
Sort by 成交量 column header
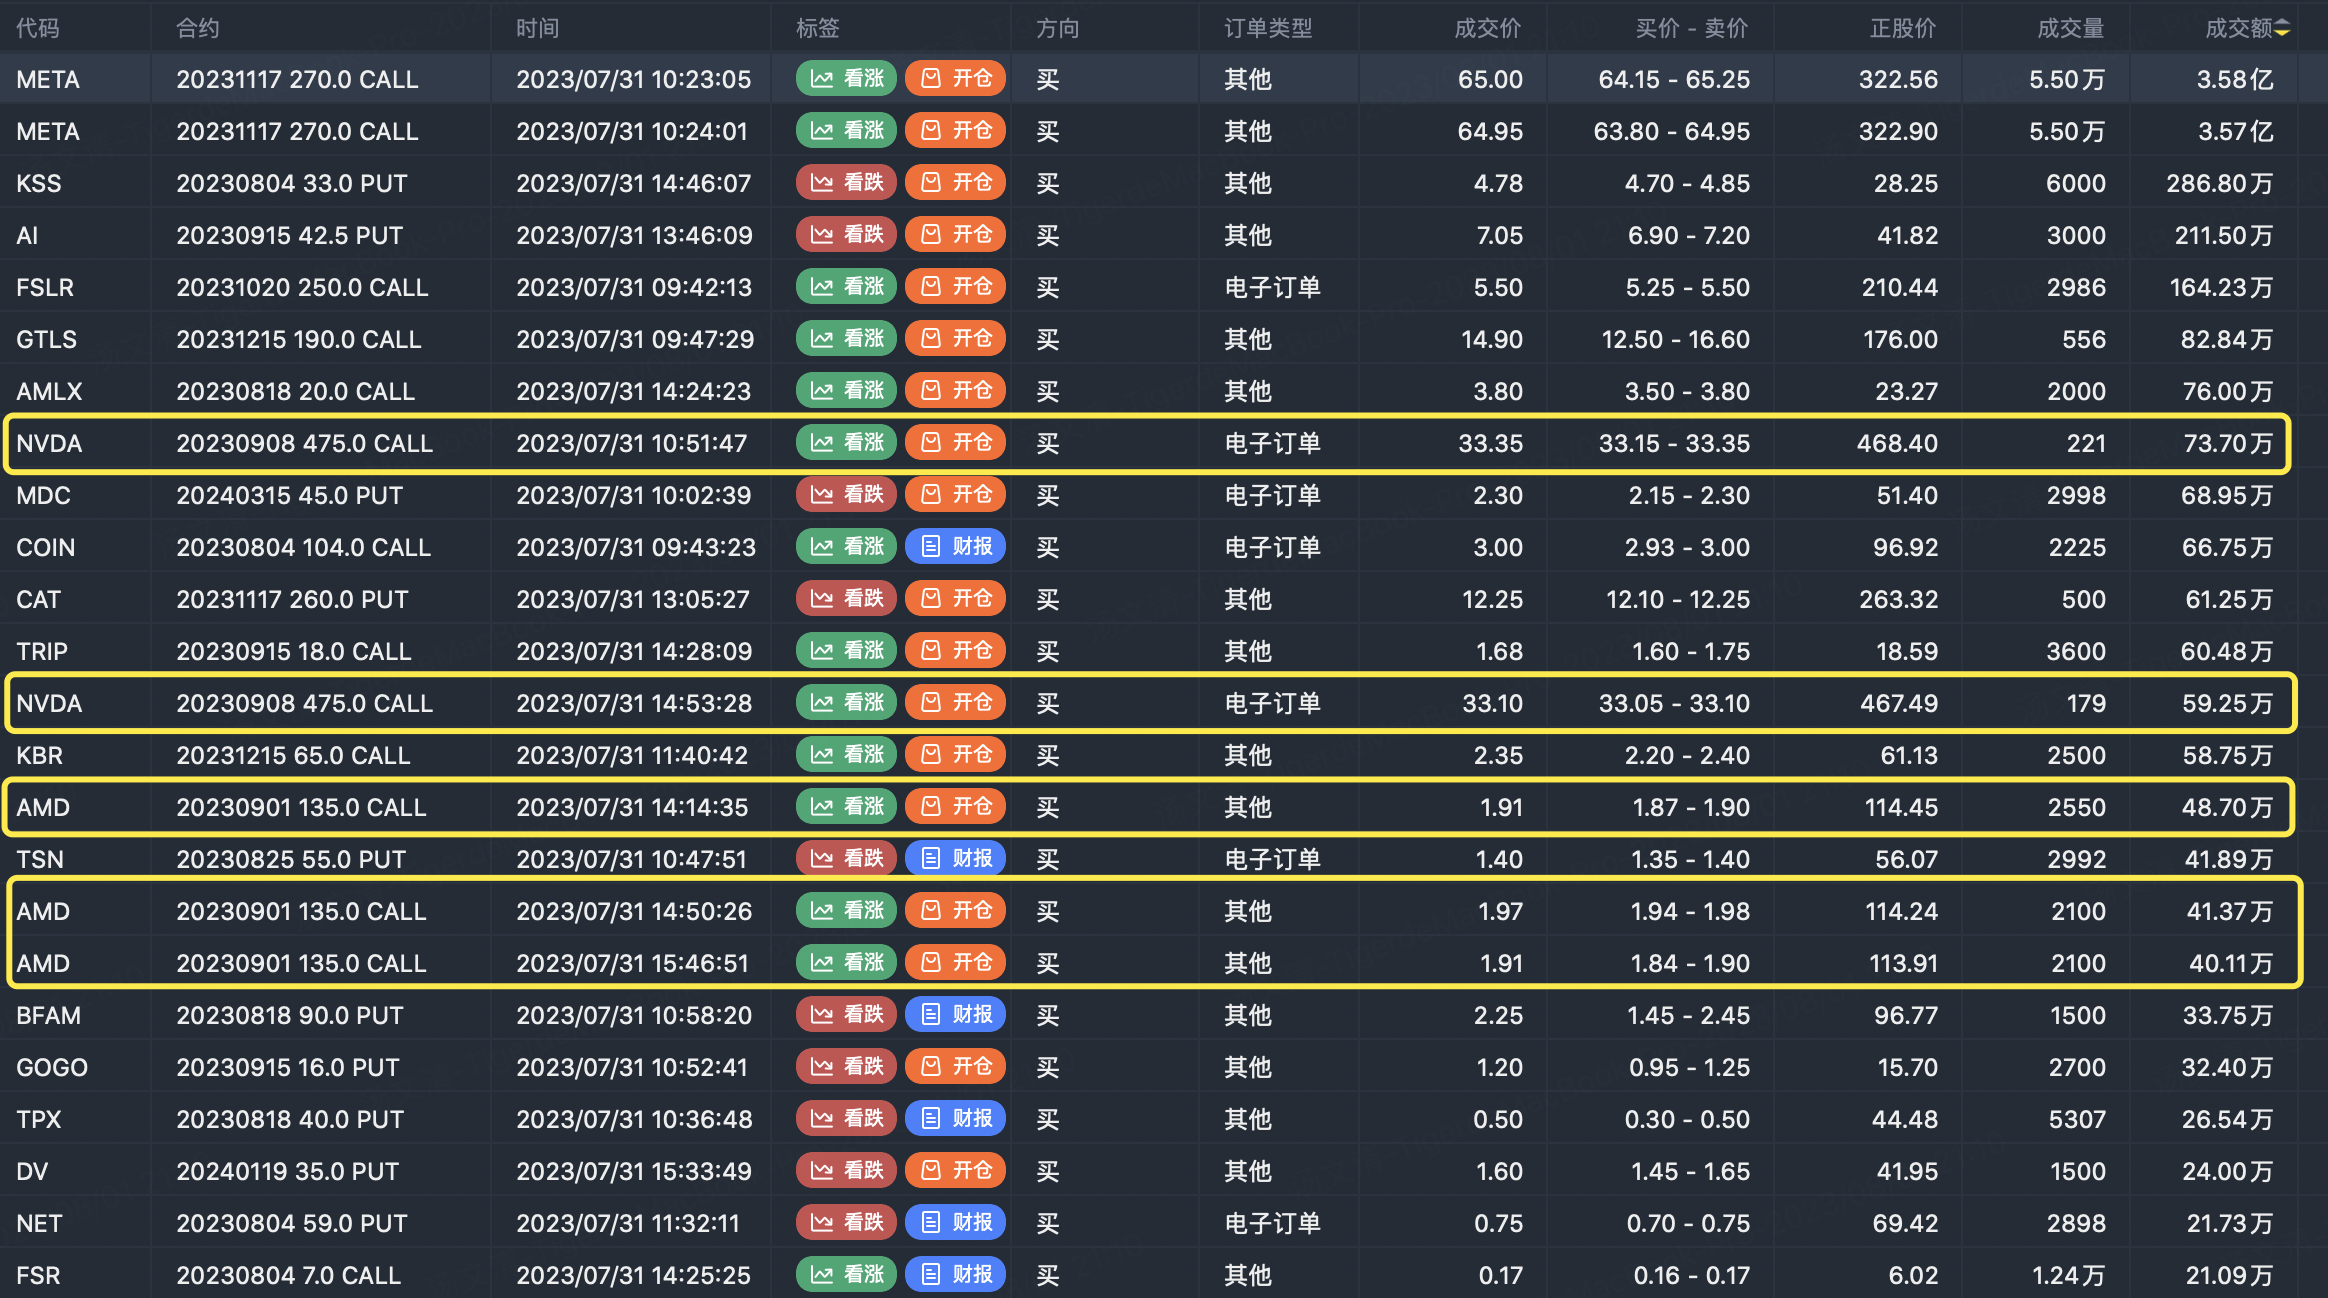(2070, 29)
